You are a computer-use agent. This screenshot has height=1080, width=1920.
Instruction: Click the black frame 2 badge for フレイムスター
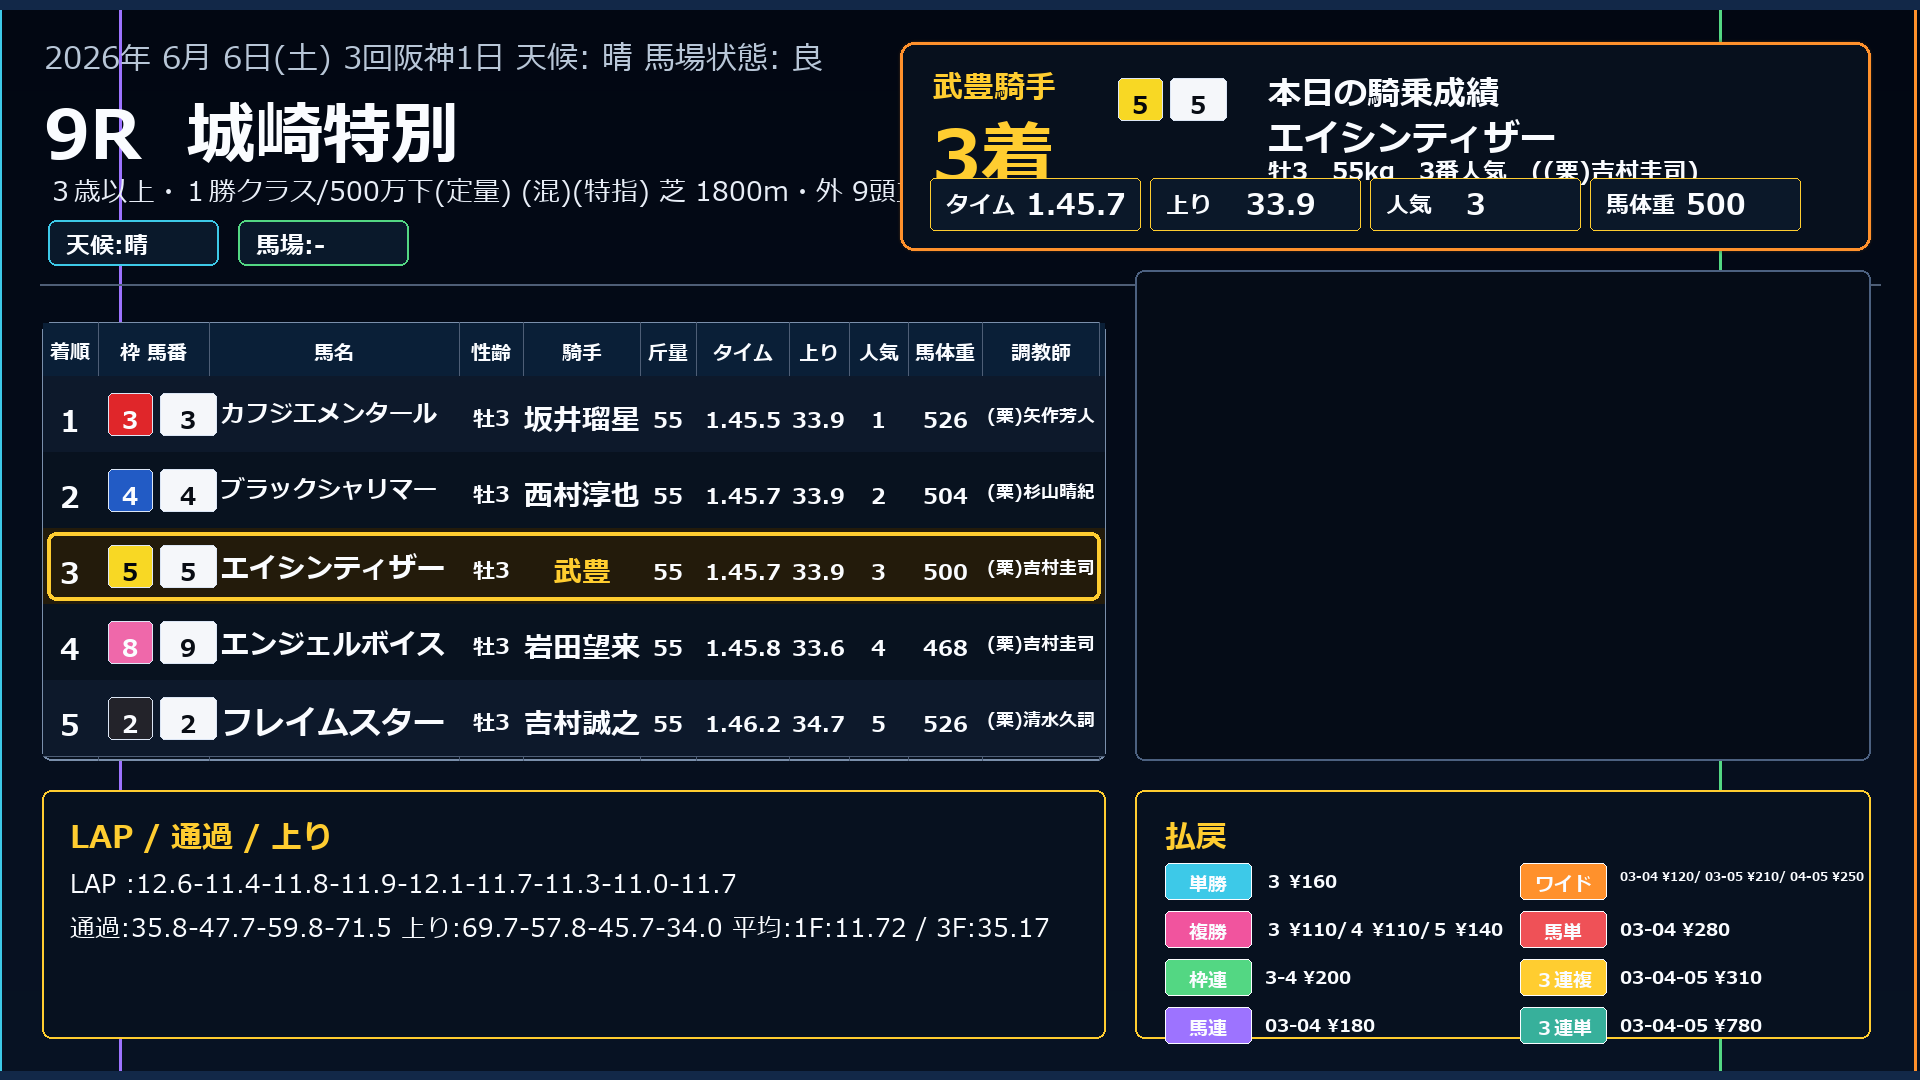point(130,719)
